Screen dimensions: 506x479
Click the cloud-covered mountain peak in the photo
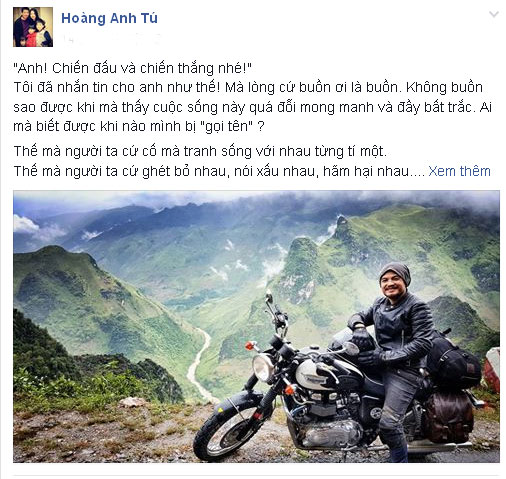pos(343,223)
